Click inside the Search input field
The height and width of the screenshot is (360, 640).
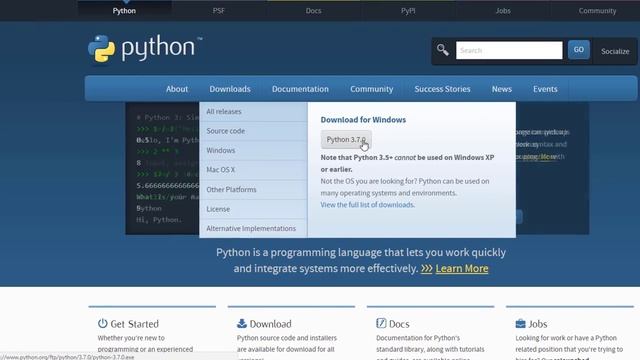point(509,50)
